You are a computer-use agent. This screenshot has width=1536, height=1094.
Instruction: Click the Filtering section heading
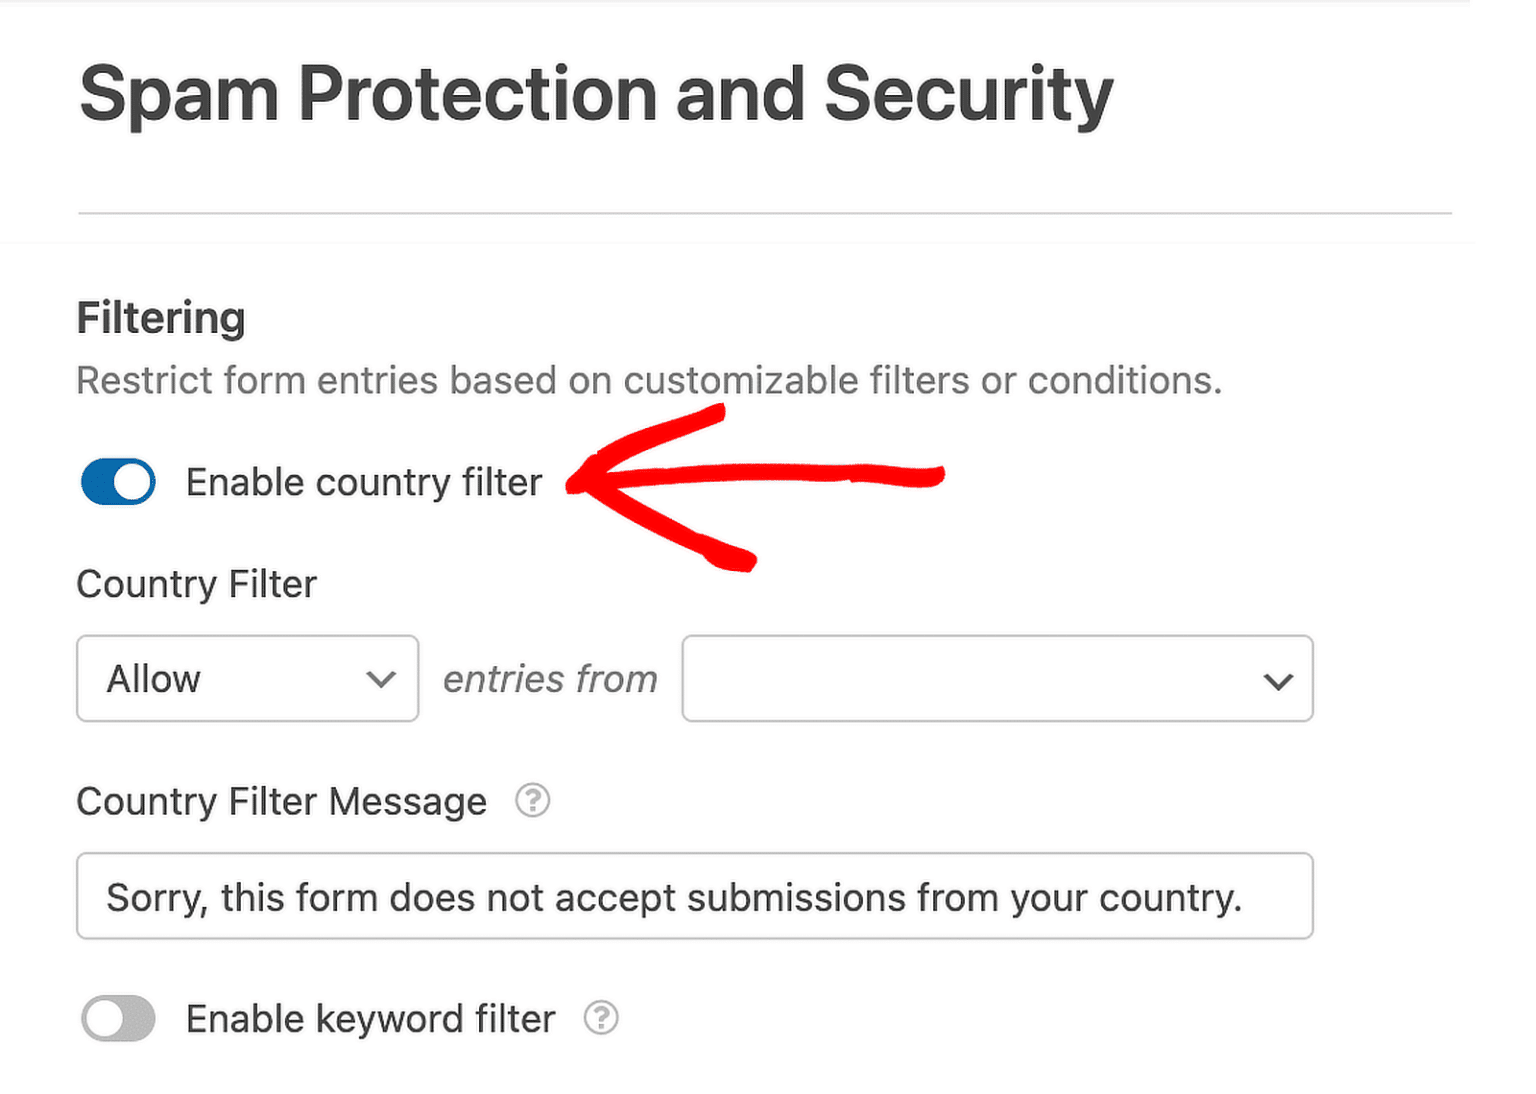(x=160, y=317)
